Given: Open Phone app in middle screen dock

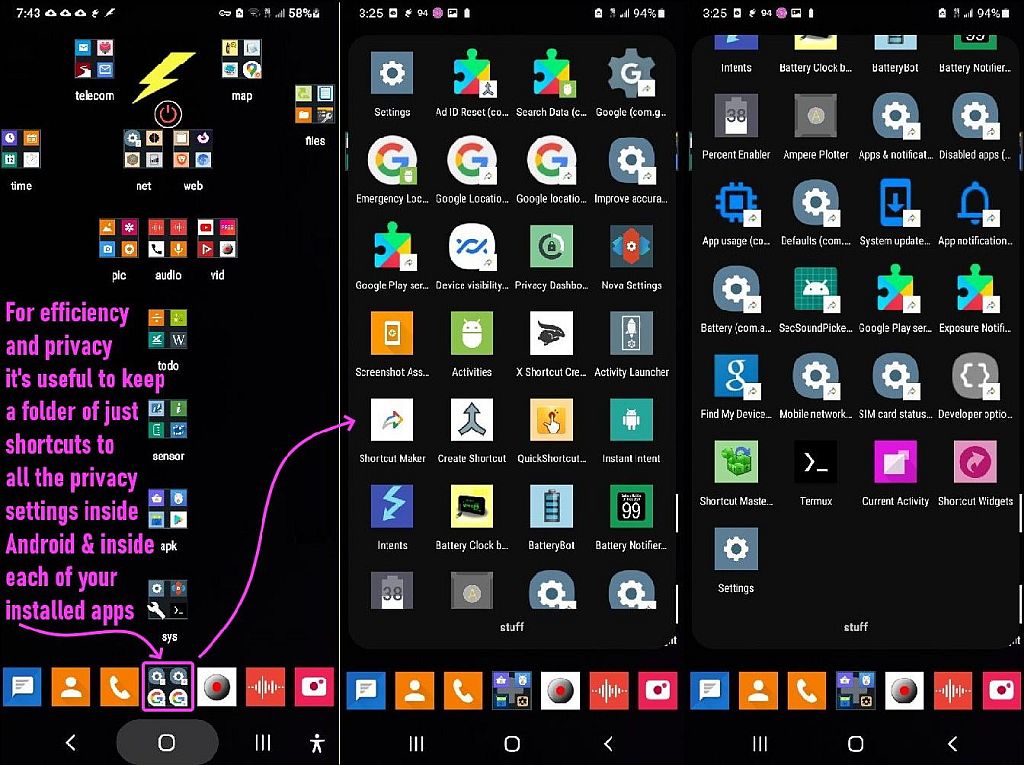Looking at the screenshot, I should click(463, 691).
